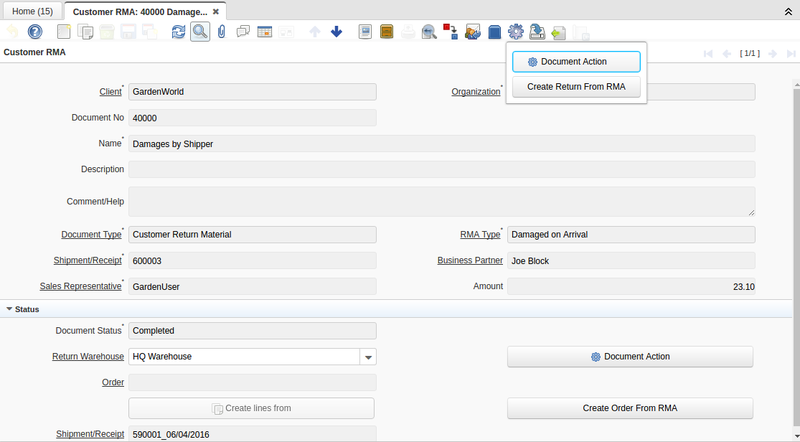
Task: Click the Document Action button in Status
Action: (630, 356)
